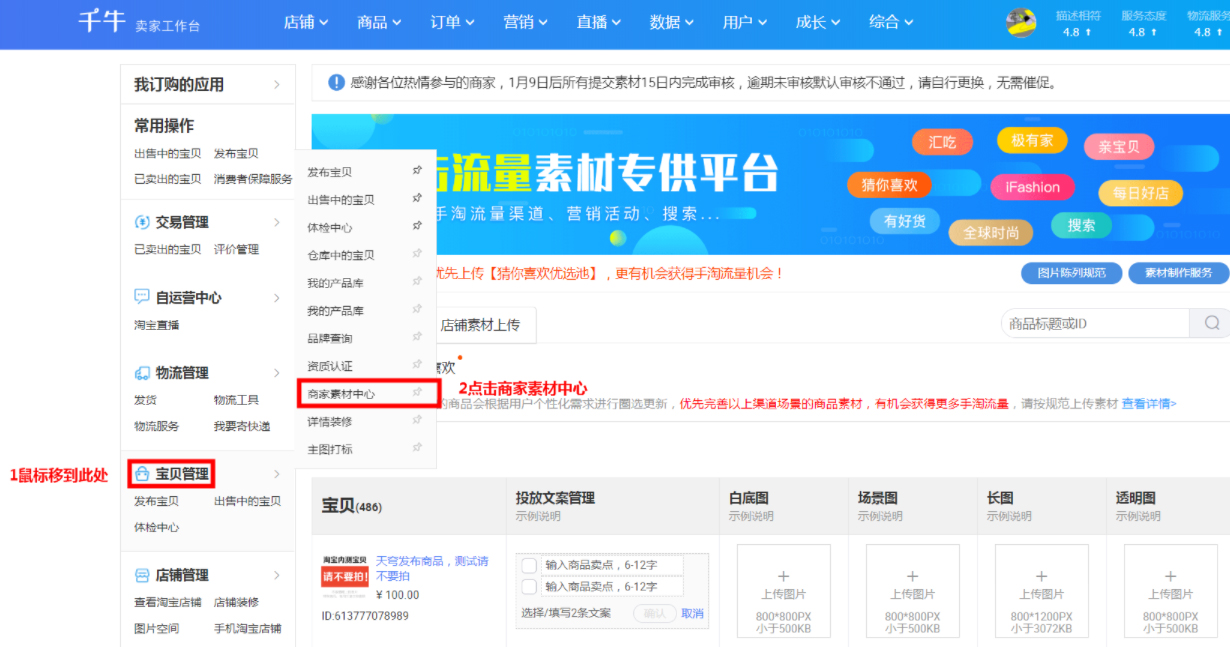Click the 商品标题或ID search input field
Screen dimensions: 1230x647
point(1090,323)
